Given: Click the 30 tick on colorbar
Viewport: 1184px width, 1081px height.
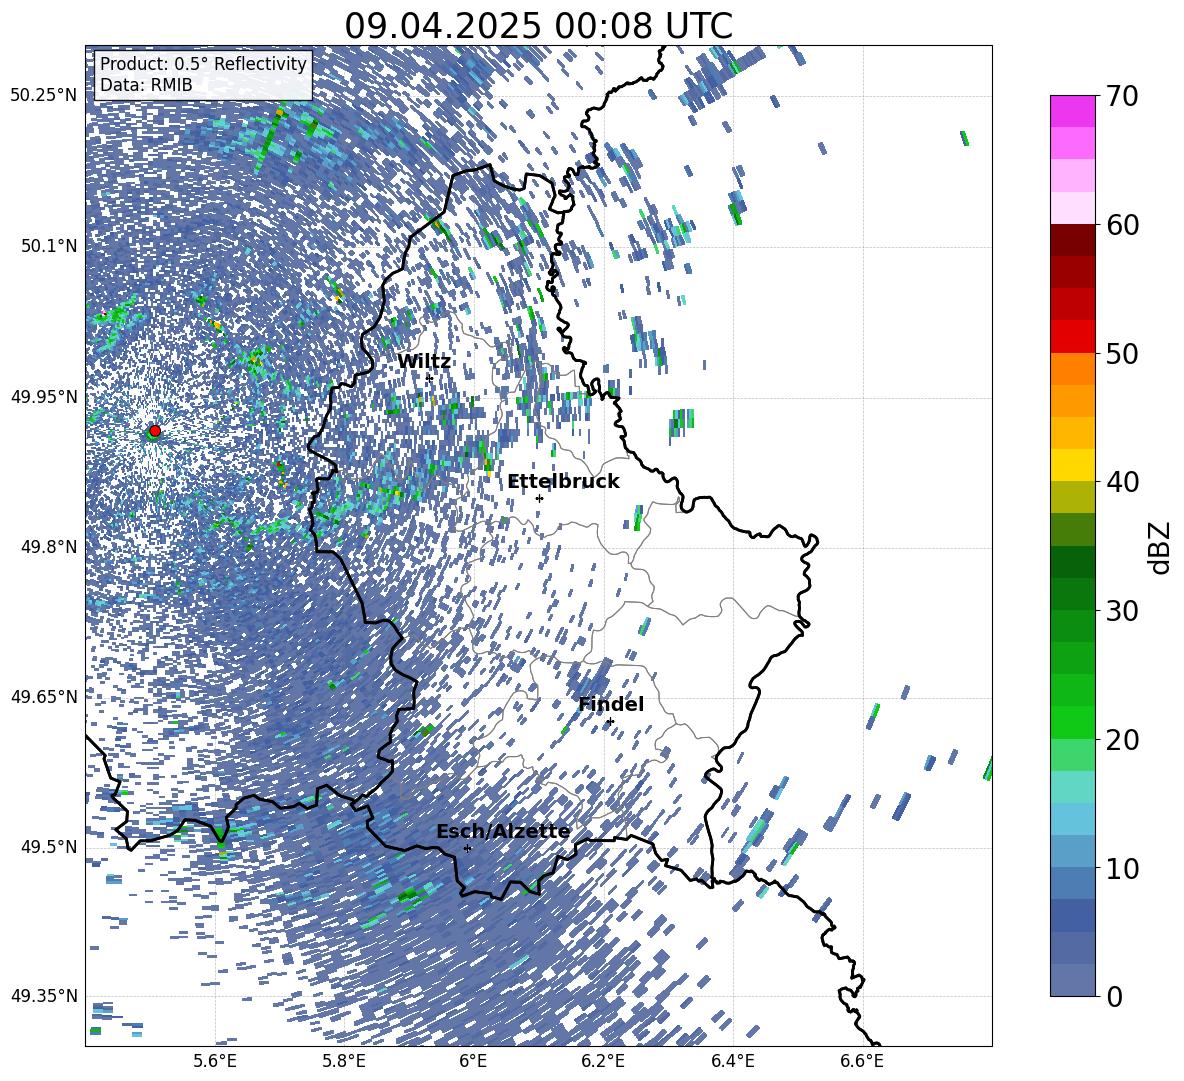Looking at the screenshot, I should tap(1122, 611).
